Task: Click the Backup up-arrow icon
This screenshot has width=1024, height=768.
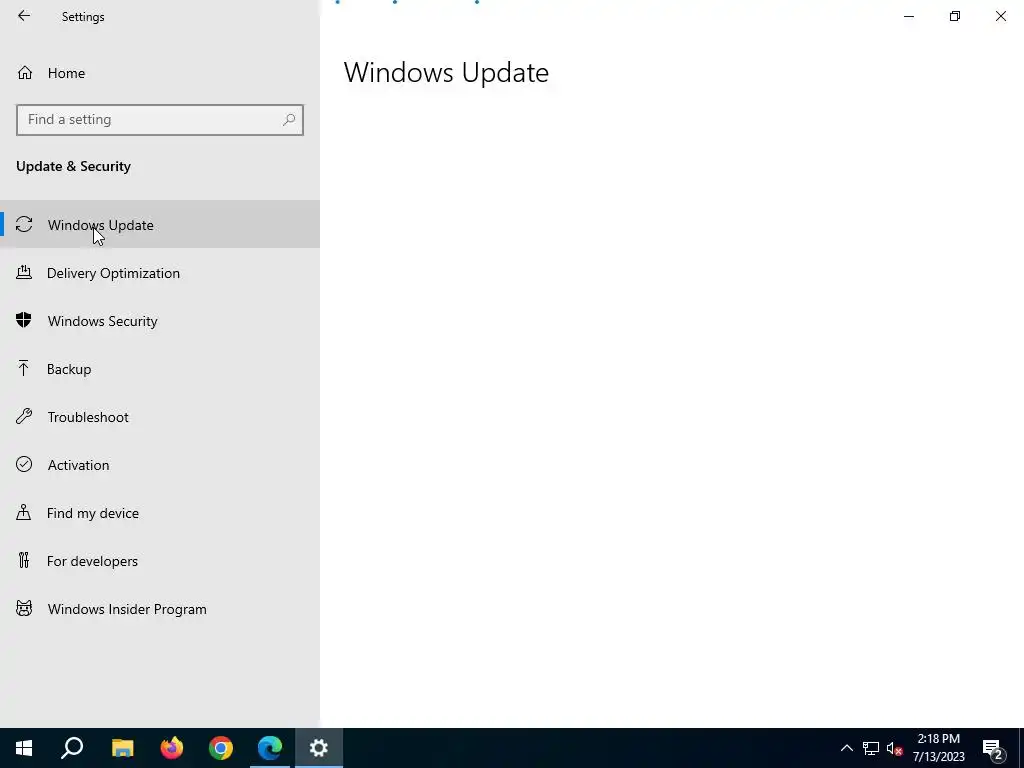Action: coord(24,368)
